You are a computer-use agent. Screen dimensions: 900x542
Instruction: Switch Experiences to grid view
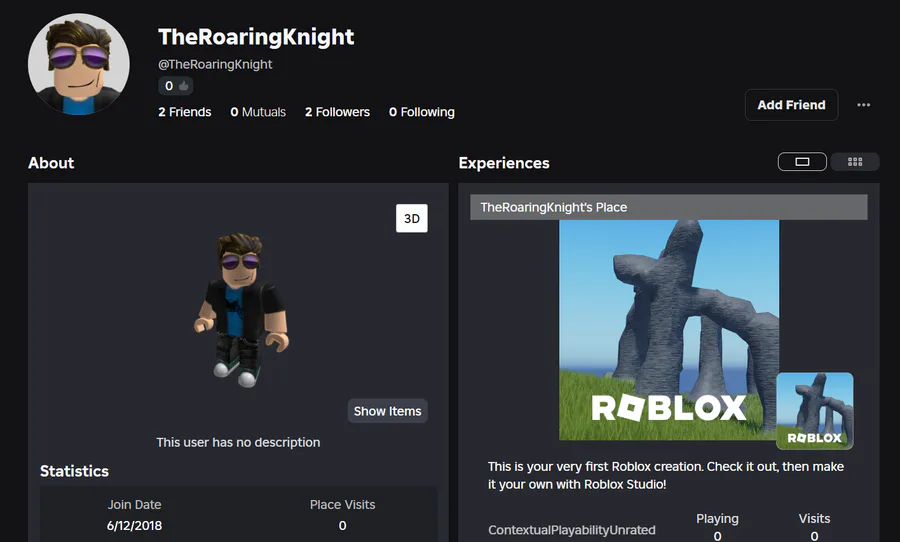click(x=855, y=162)
